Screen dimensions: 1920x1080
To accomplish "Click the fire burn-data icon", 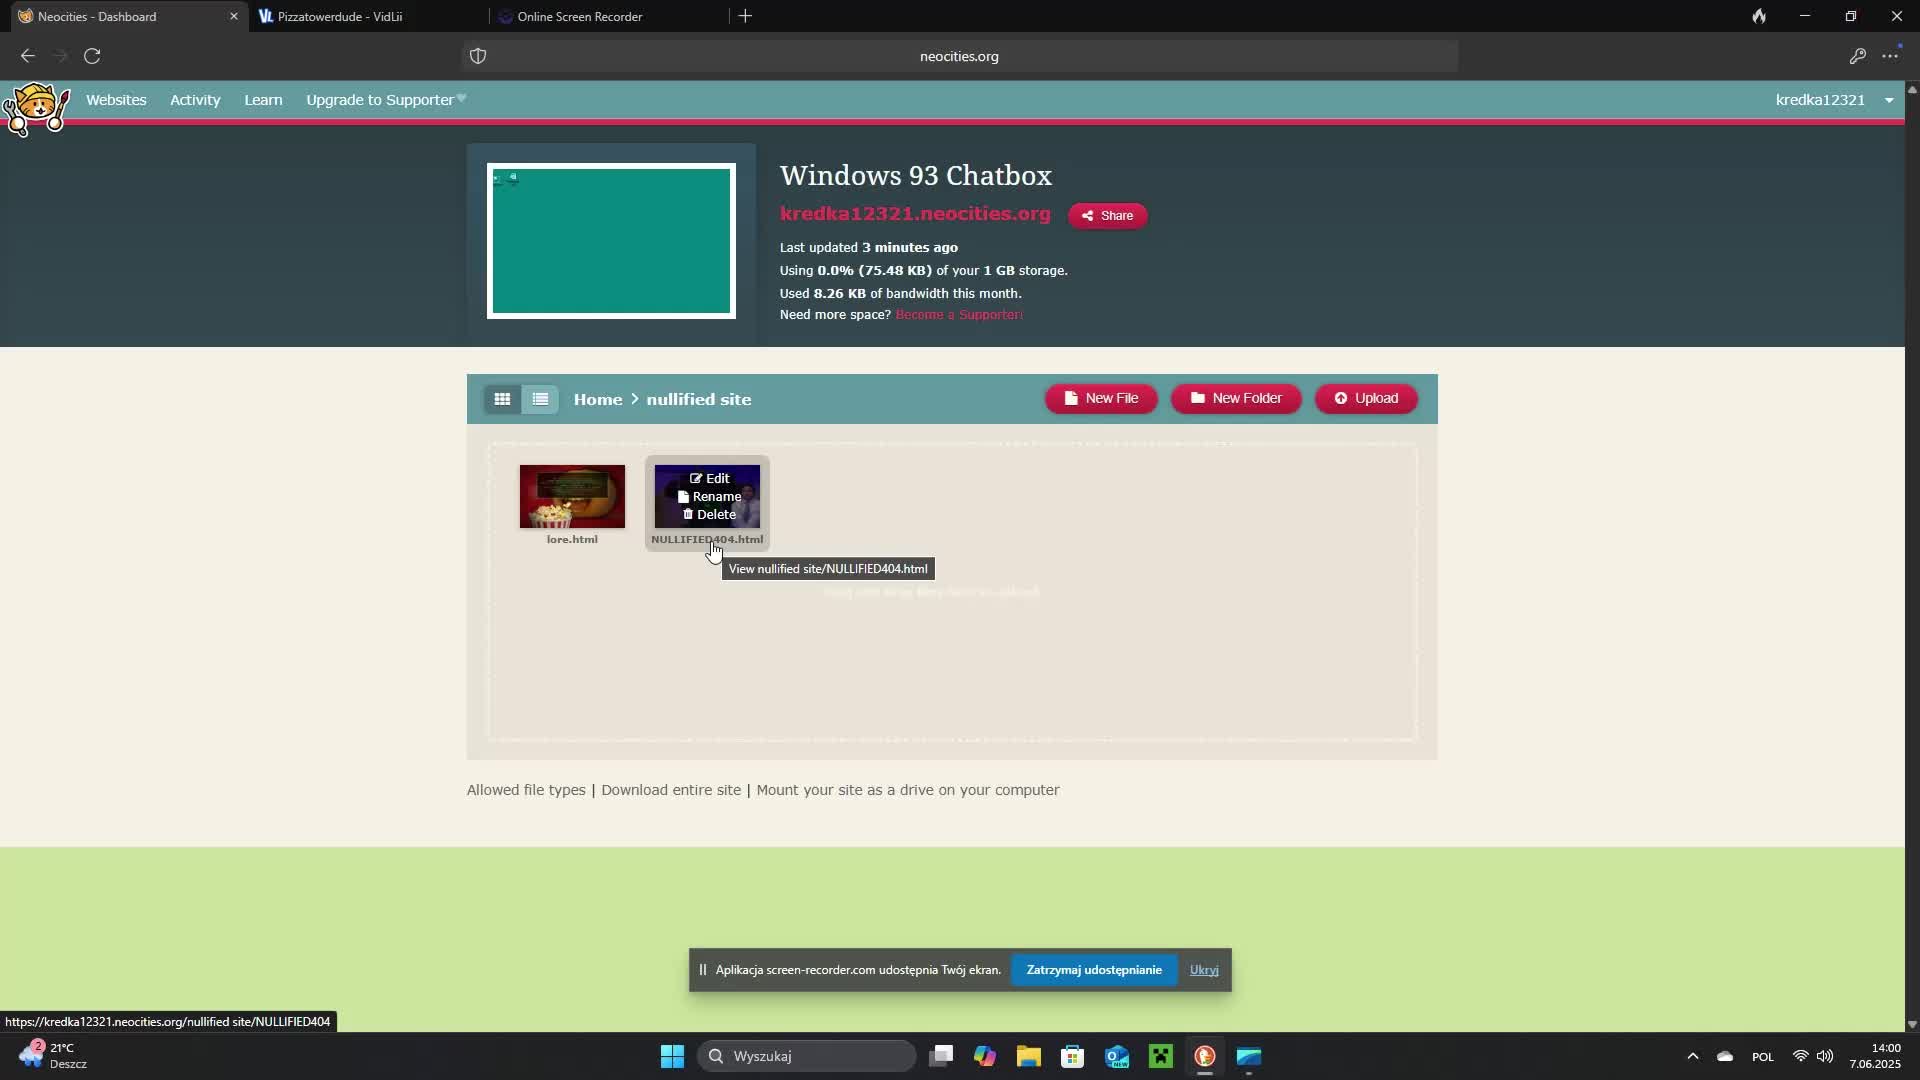I will 1759,16.
